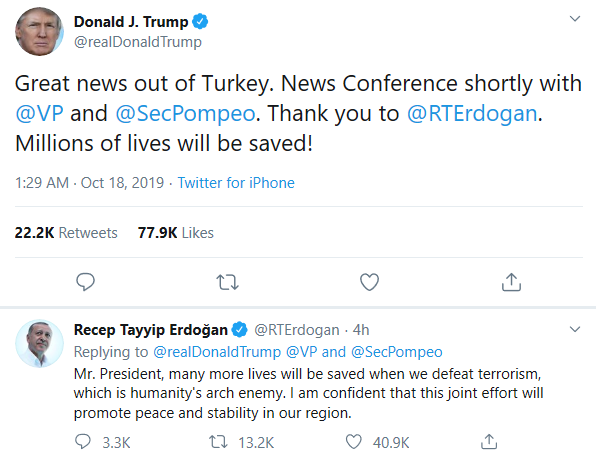The width and height of the screenshot is (596, 458).
Task: Retweet the main Trump tweet
Action: click(x=227, y=282)
